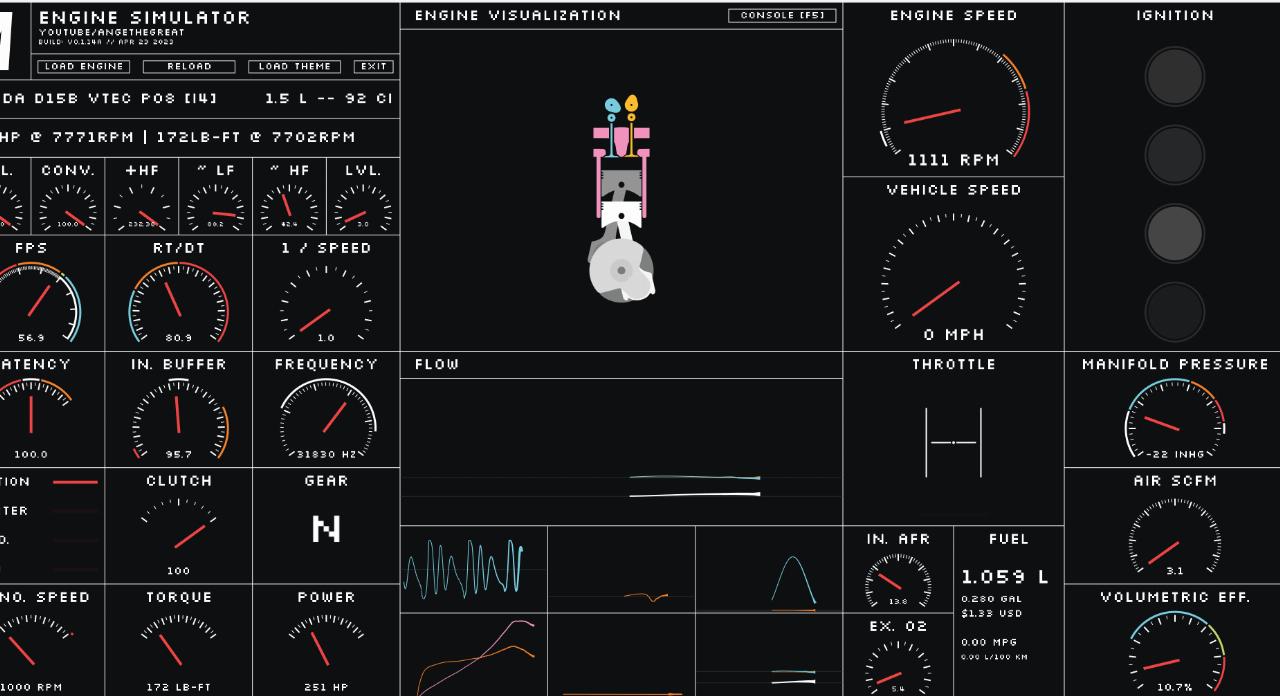Click the Load Engine button
This screenshot has height=696, width=1280.
point(85,67)
